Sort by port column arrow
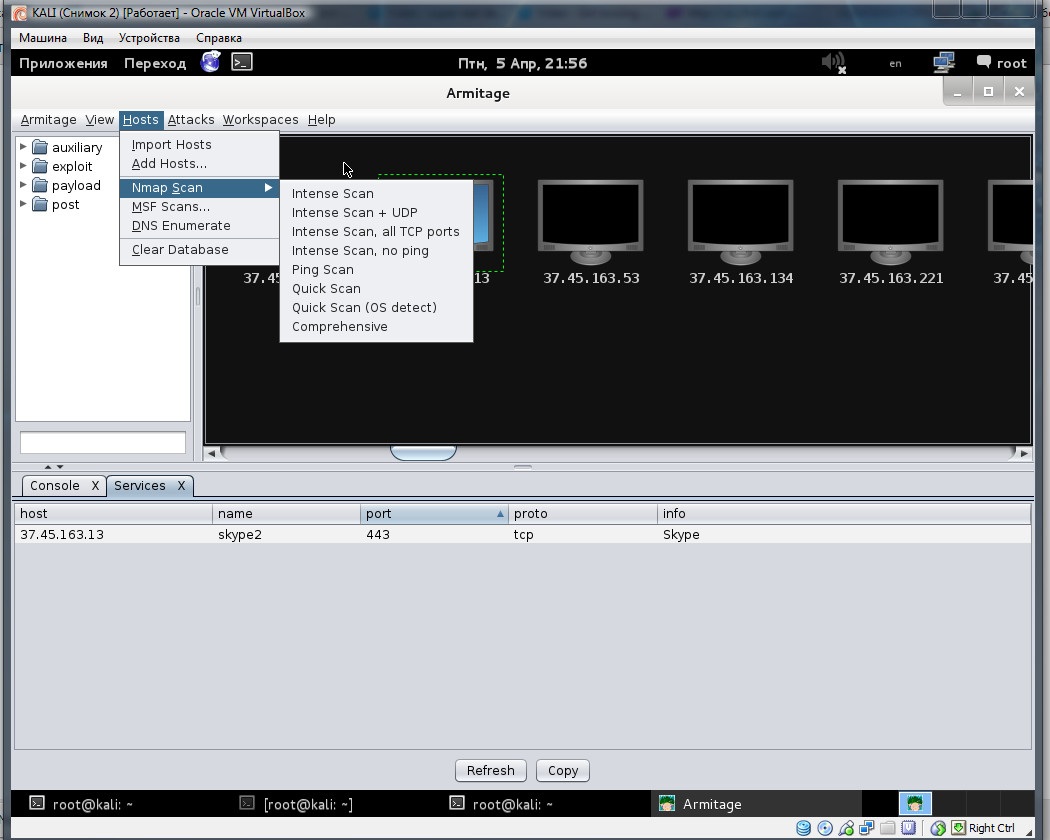 [x=500, y=514]
